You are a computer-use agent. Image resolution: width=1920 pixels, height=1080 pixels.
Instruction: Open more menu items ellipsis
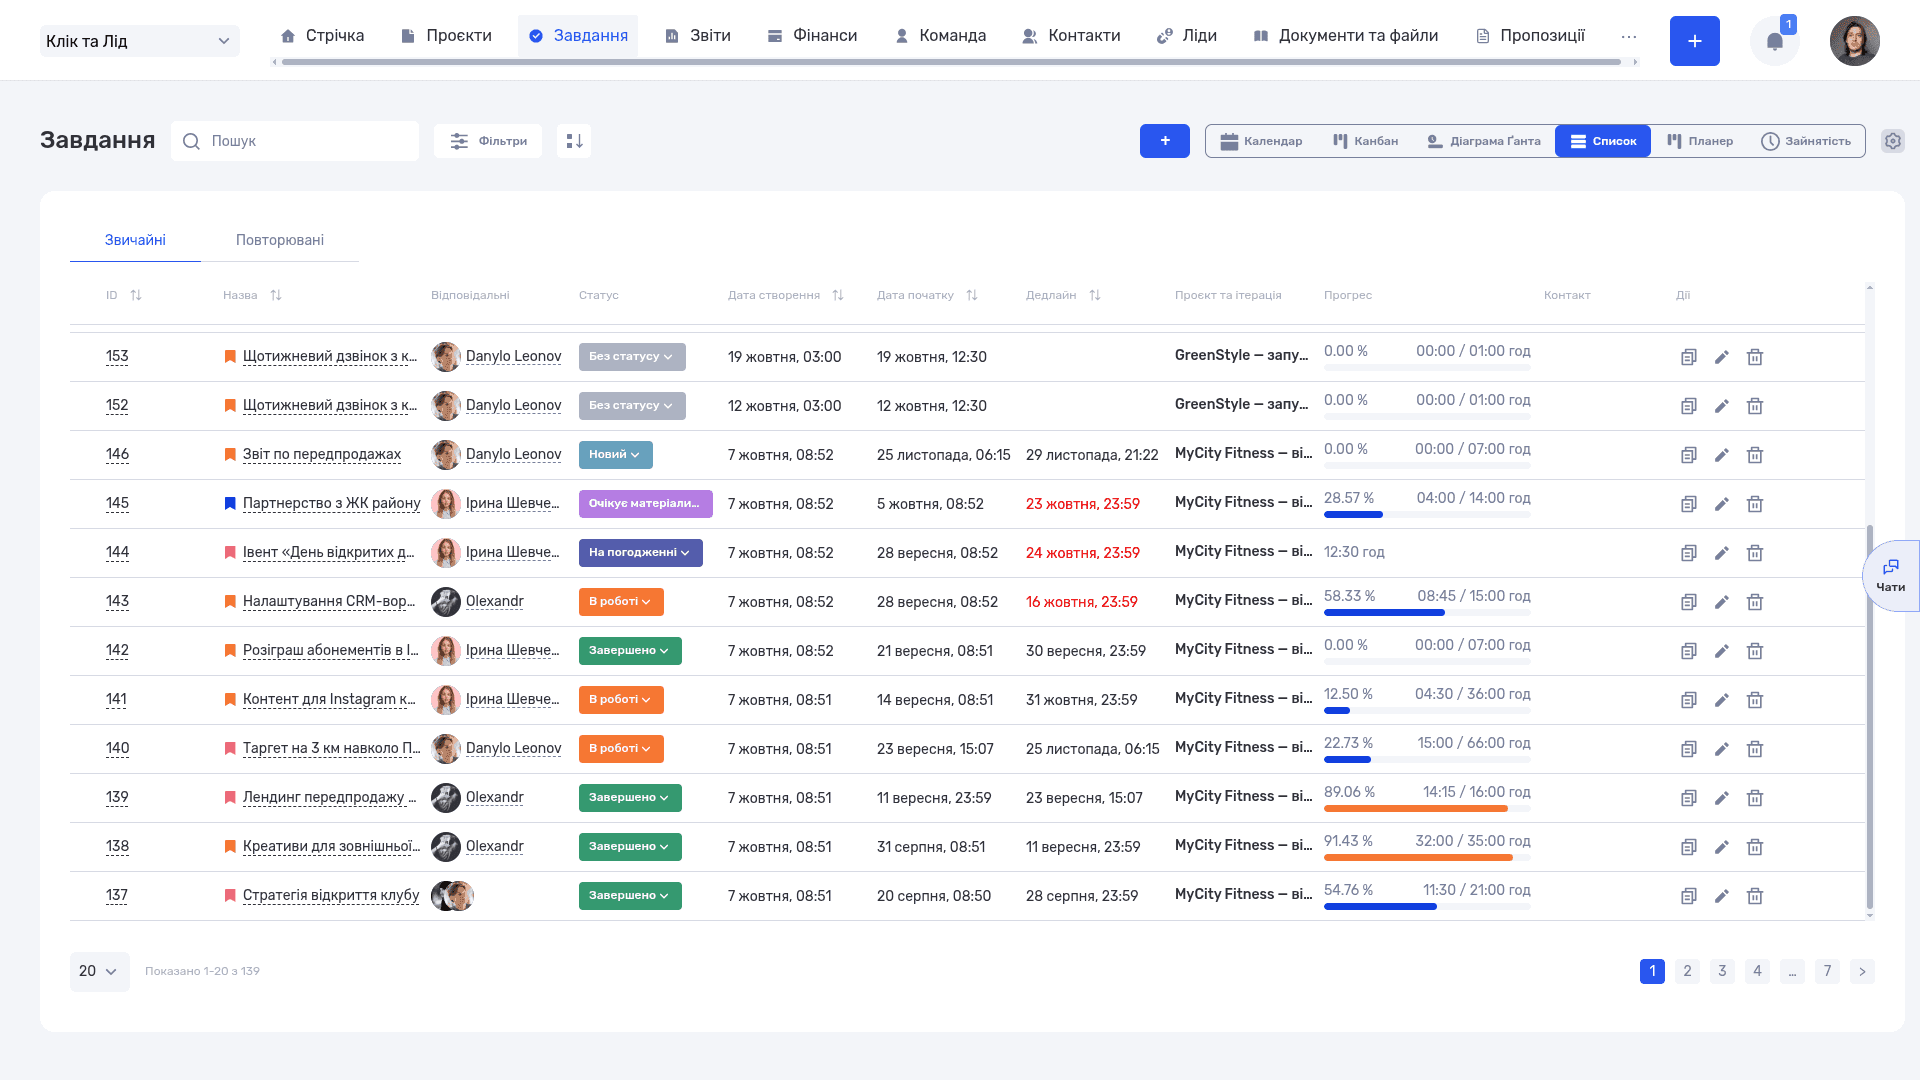pos(1629,37)
